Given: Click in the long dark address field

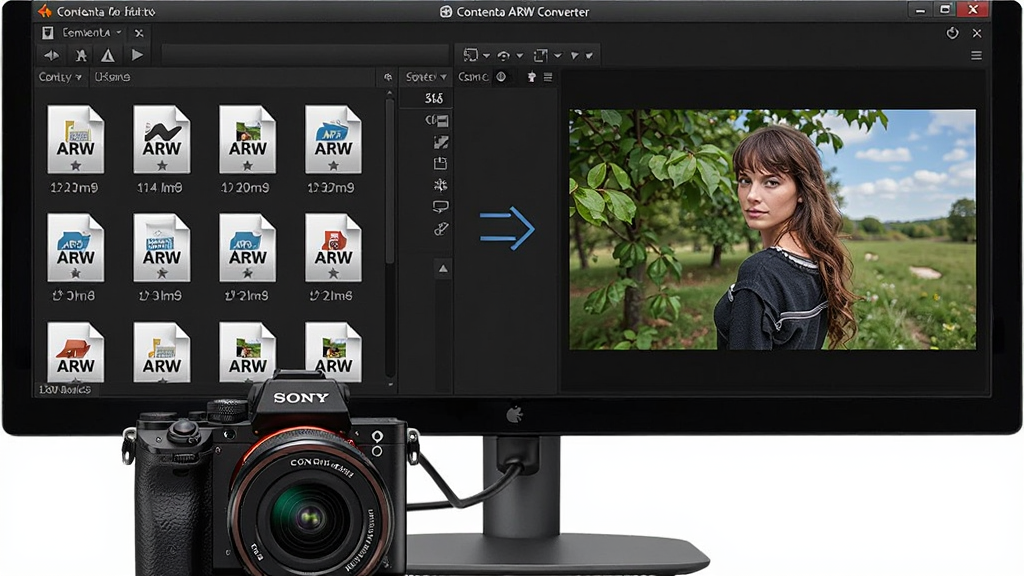Looking at the screenshot, I should 305,55.
